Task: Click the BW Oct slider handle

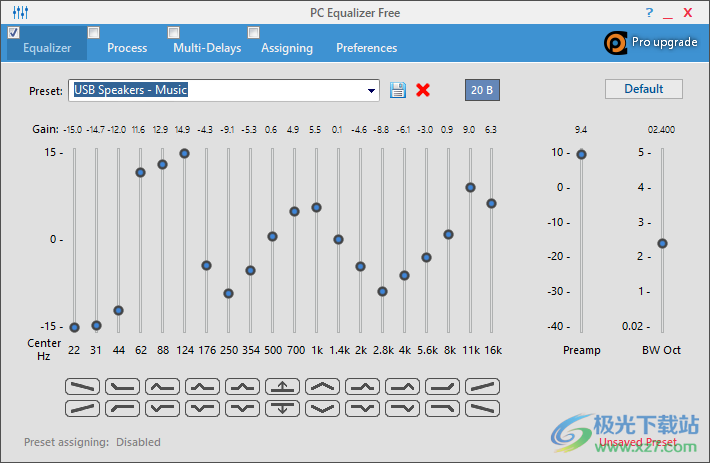Action: tap(662, 243)
